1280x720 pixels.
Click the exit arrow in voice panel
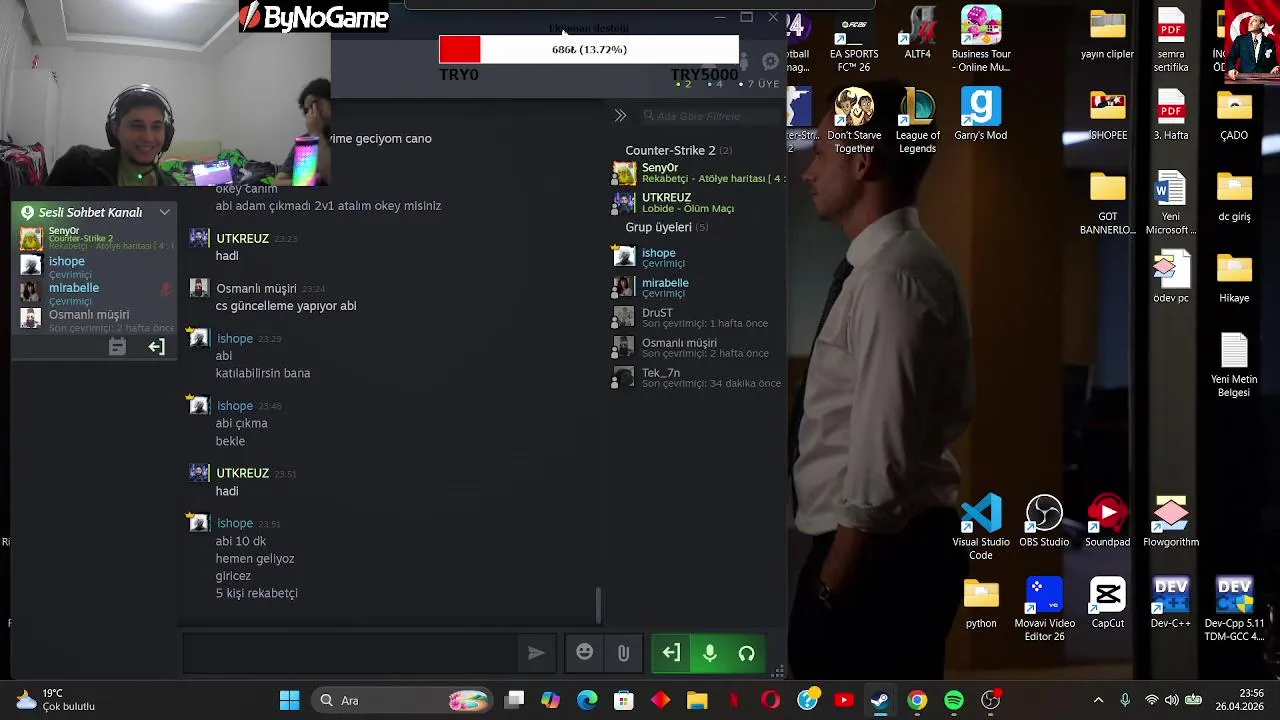click(x=157, y=347)
